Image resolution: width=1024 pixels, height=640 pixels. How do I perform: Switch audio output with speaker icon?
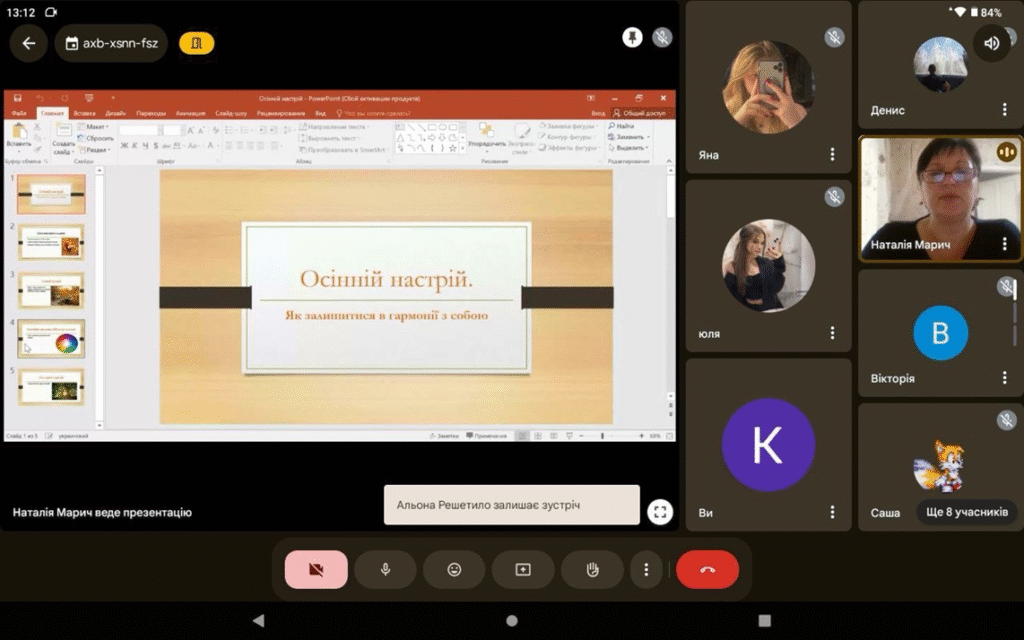coord(991,43)
